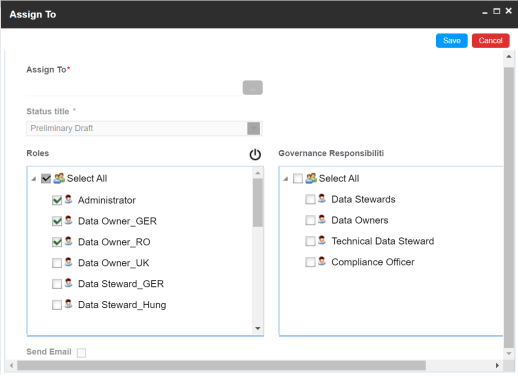Click the Data Owner_RO user icon
This screenshot has width=518, height=375.
tap(68, 241)
